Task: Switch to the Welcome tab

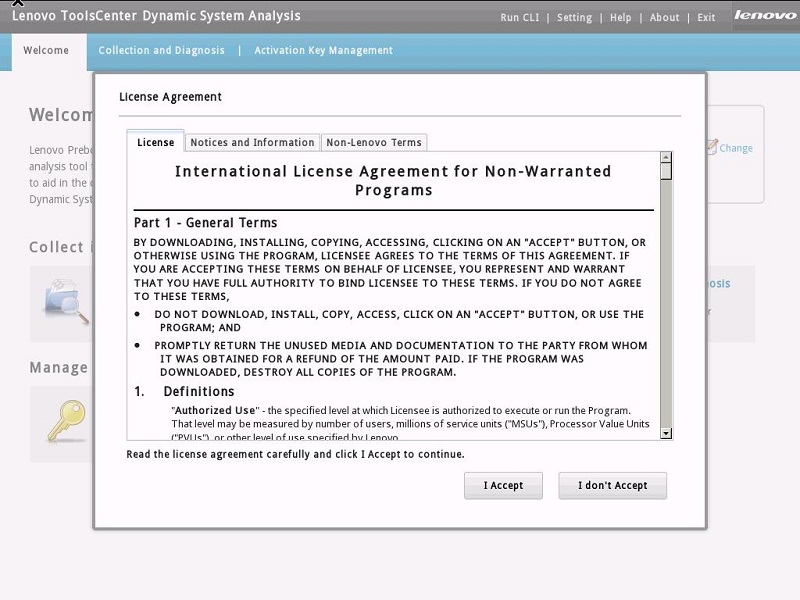Action: (46, 51)
